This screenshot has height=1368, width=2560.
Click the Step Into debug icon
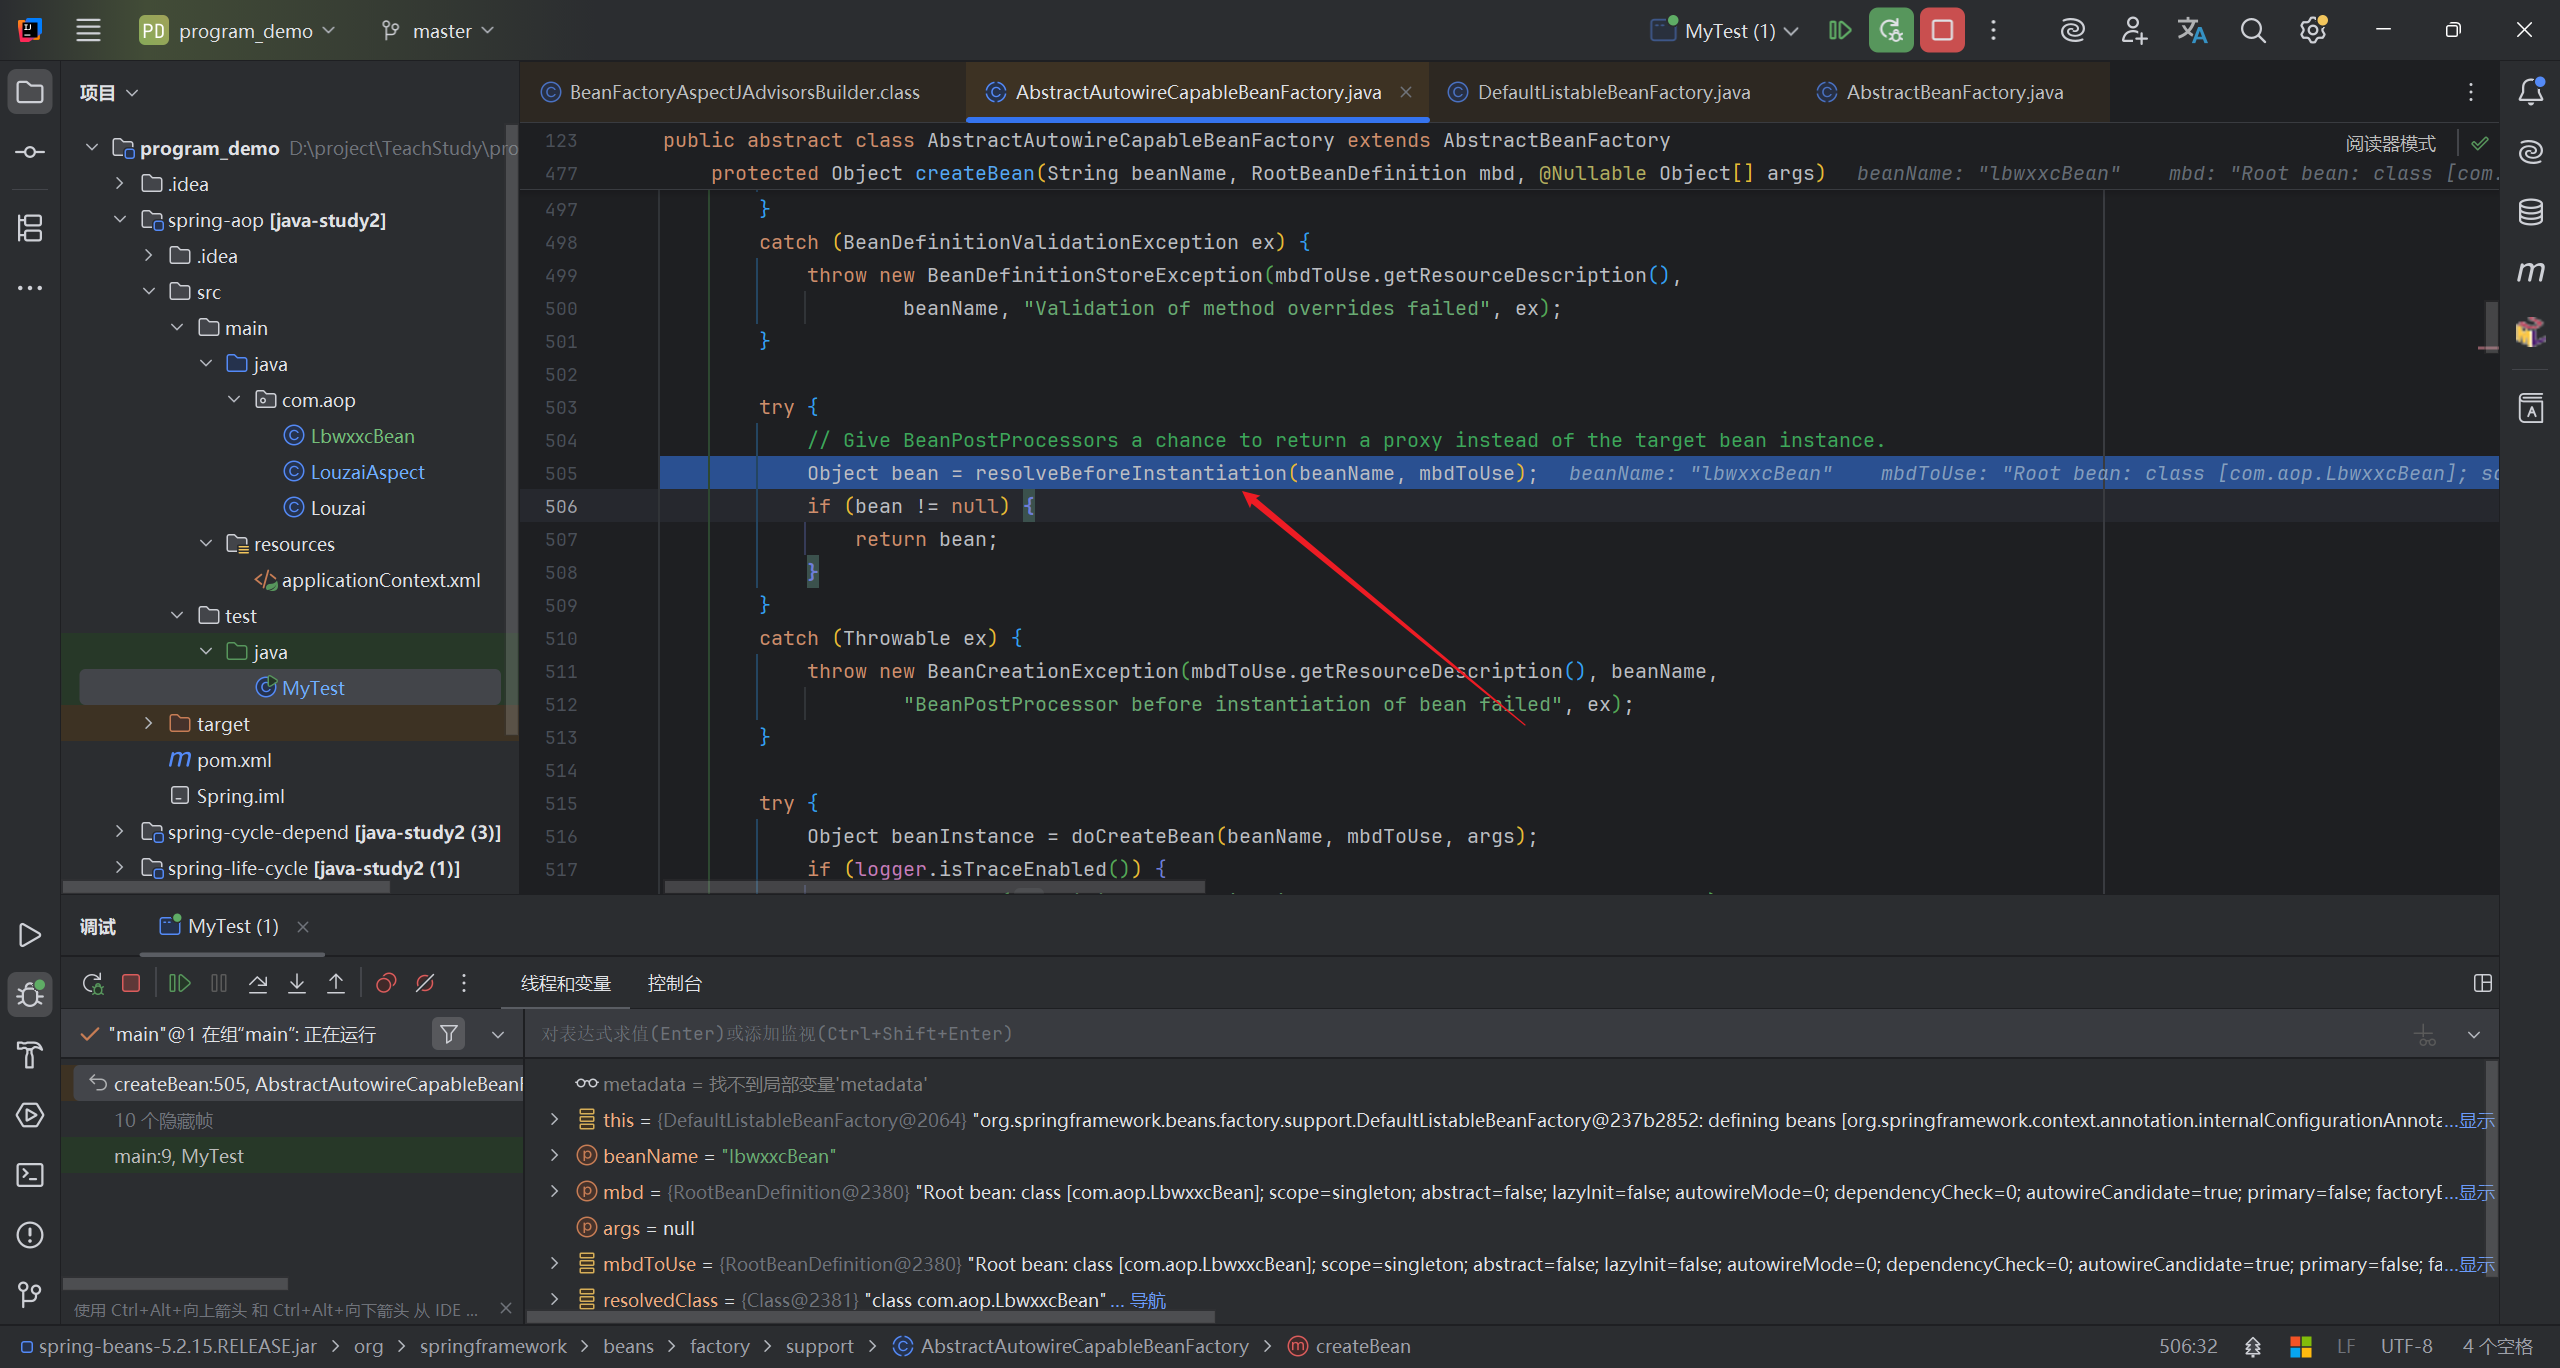[x=297, y=983]
